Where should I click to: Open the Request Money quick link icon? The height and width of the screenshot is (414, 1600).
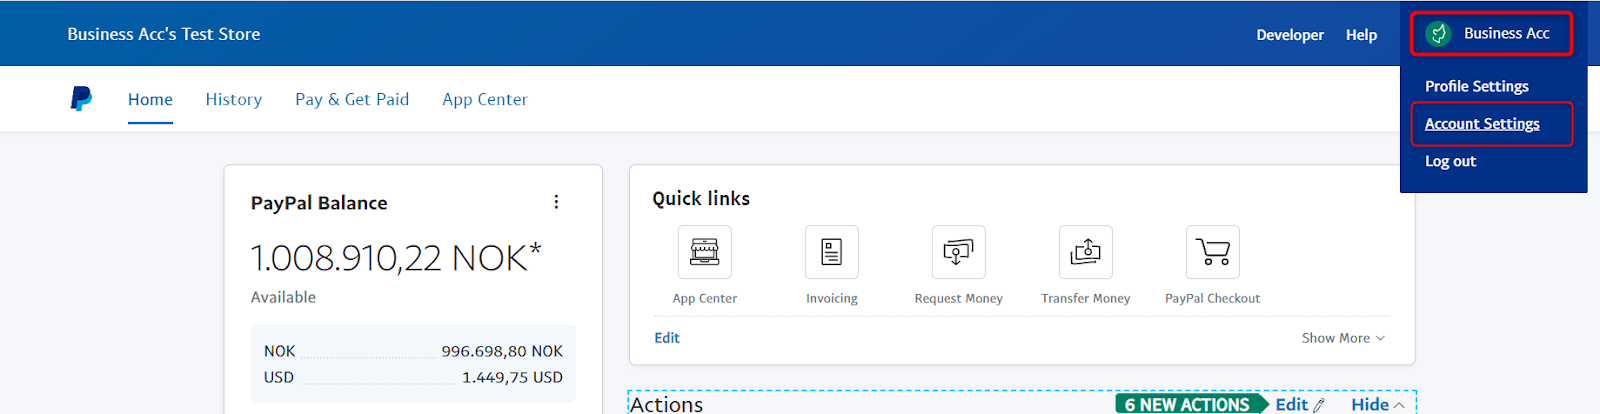coord(959,252)
